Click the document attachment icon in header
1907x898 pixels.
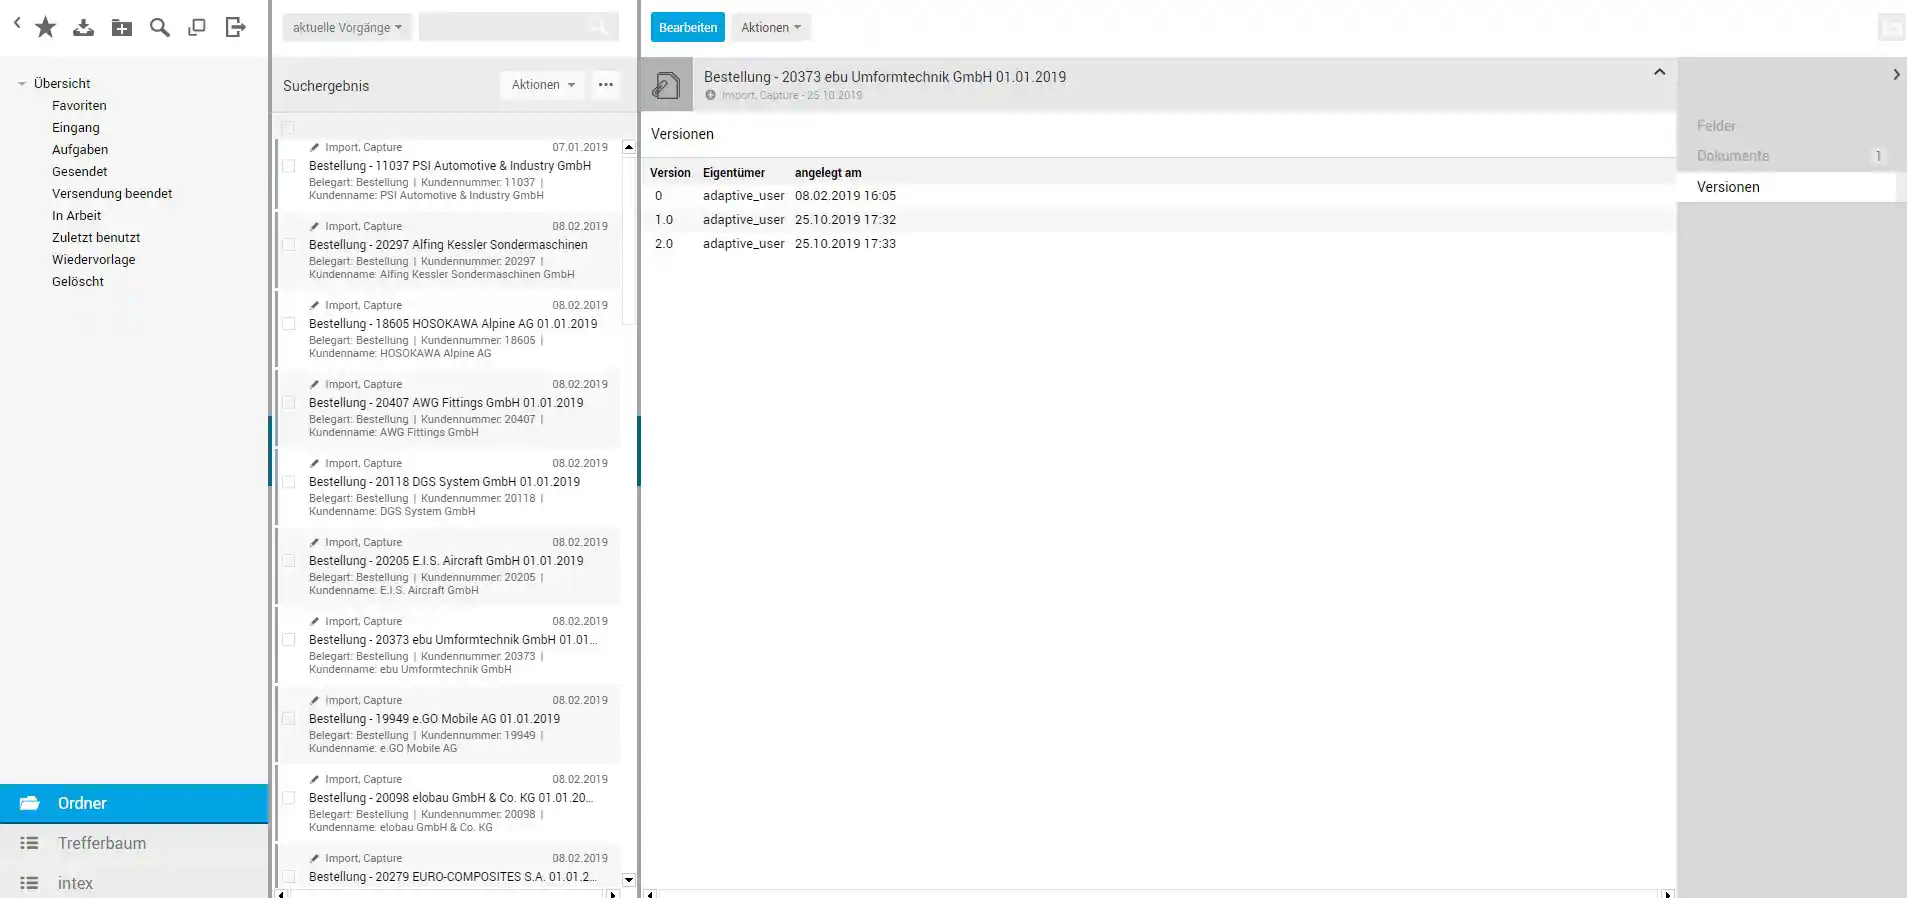[666, 86]
